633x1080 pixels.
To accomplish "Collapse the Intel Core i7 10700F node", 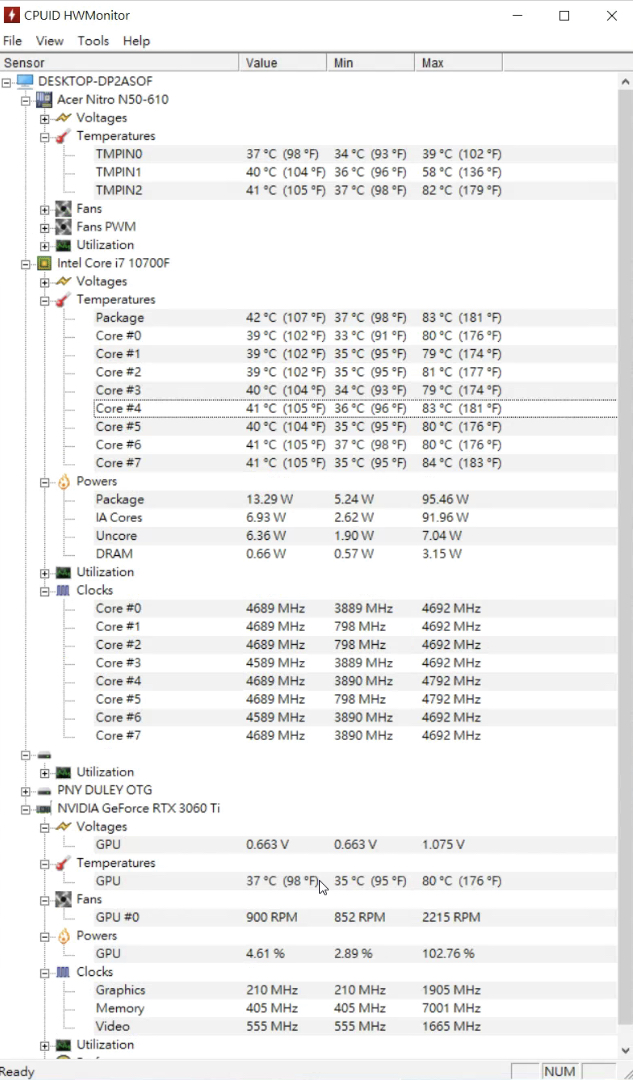I will pos(25,264).
